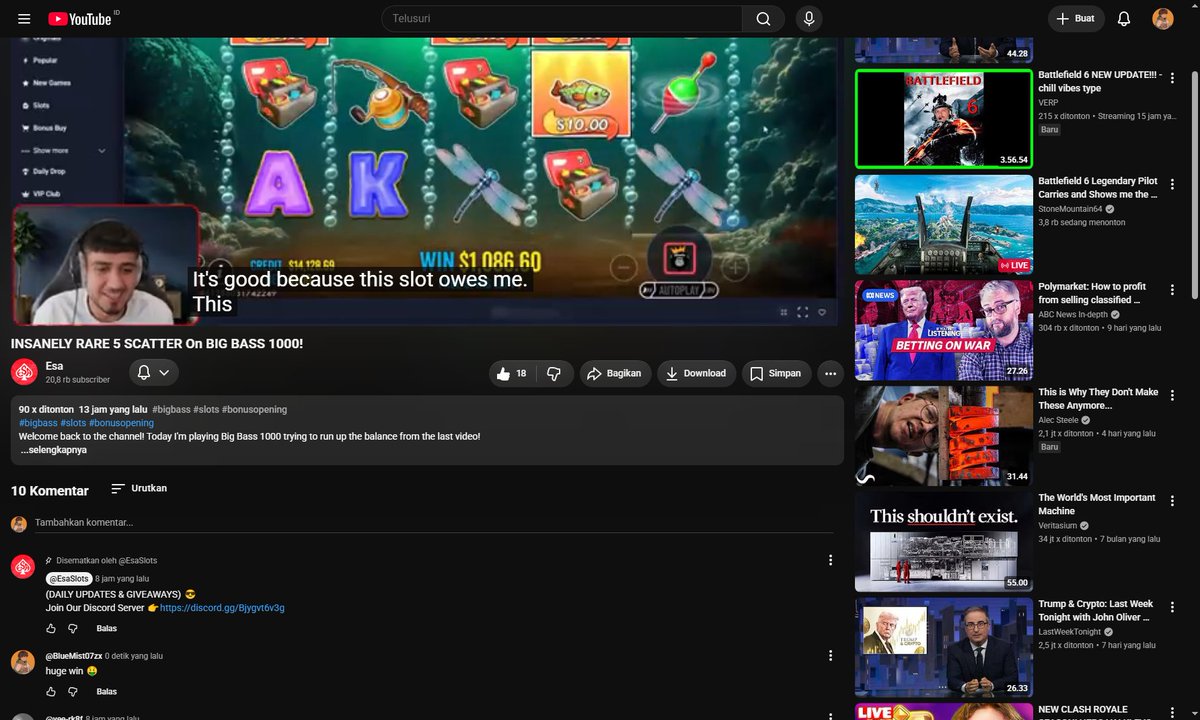Open the @BlueMist07zx profile name

click(x=74, y=656)
